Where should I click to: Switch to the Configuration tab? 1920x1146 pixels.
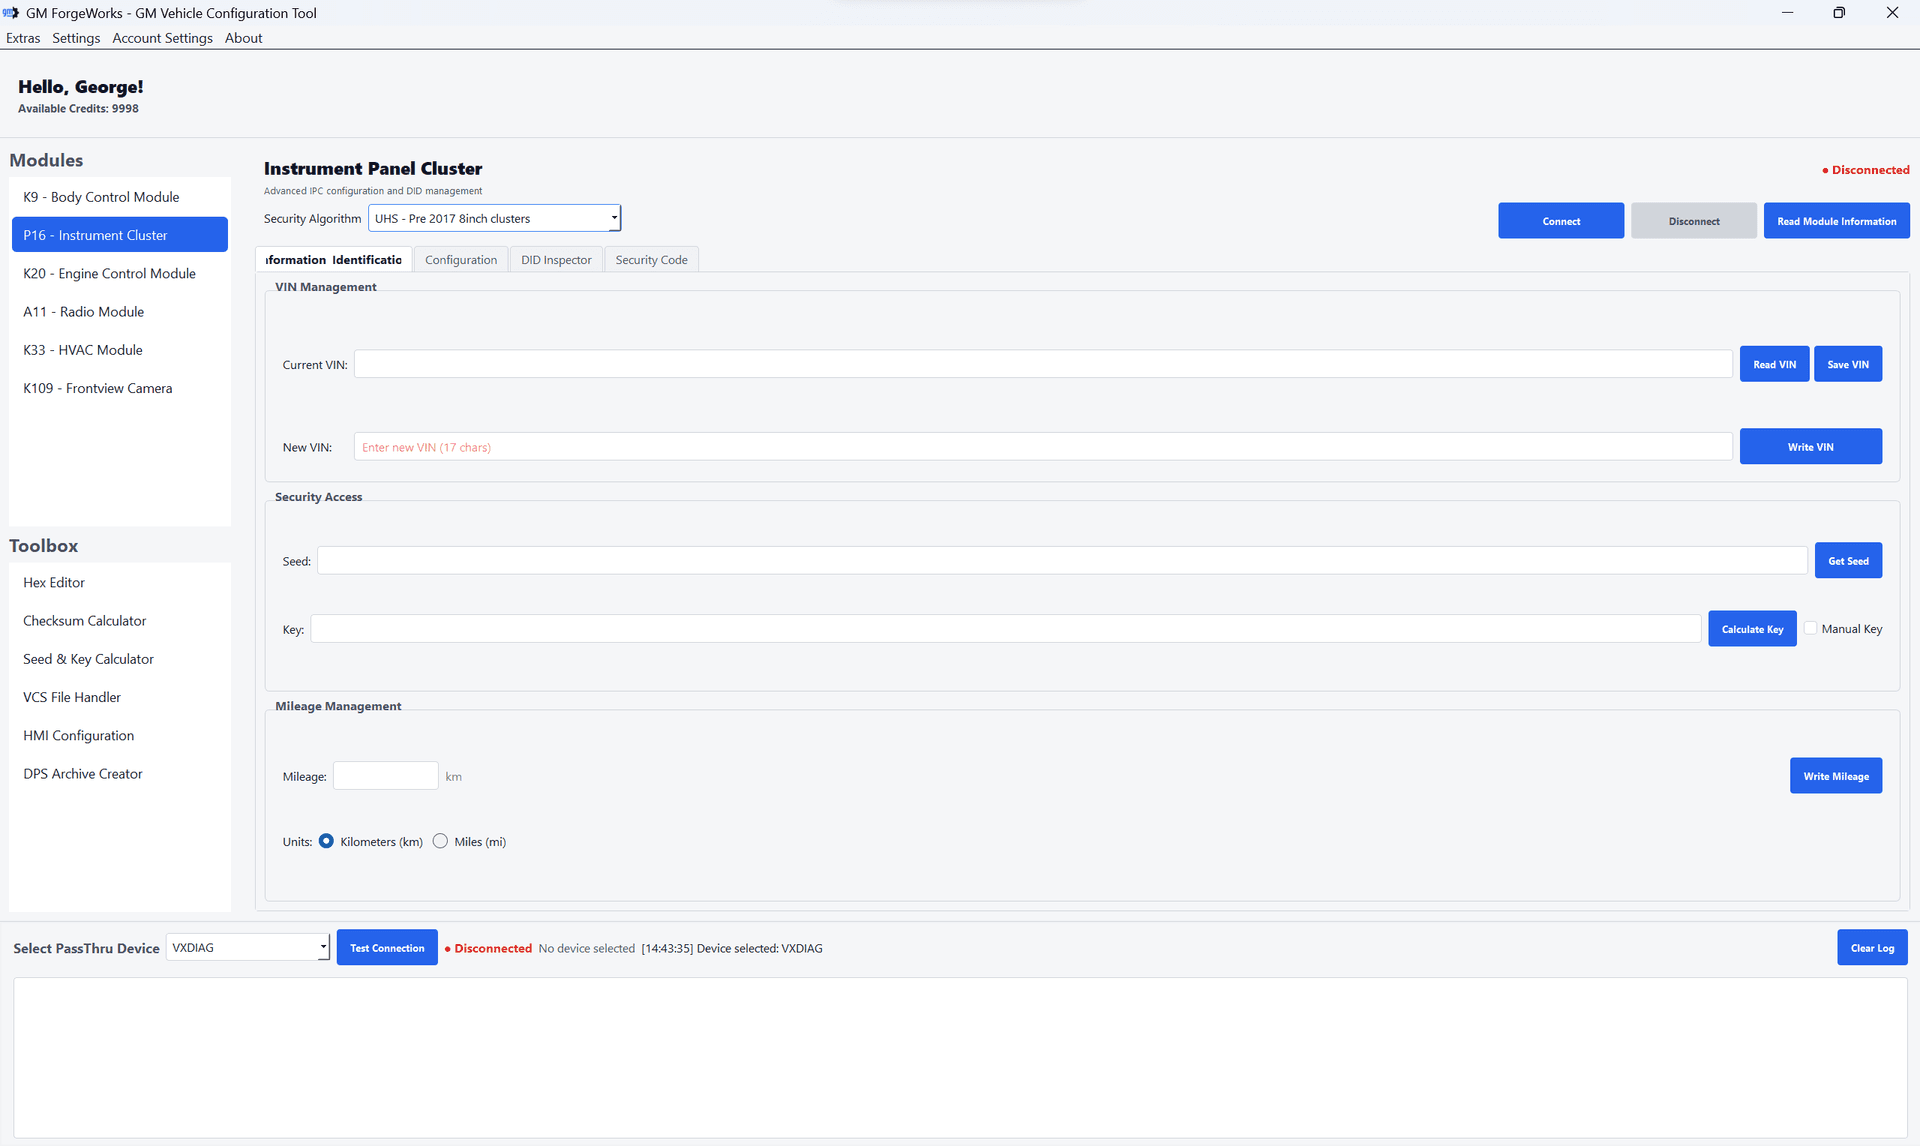460,259
